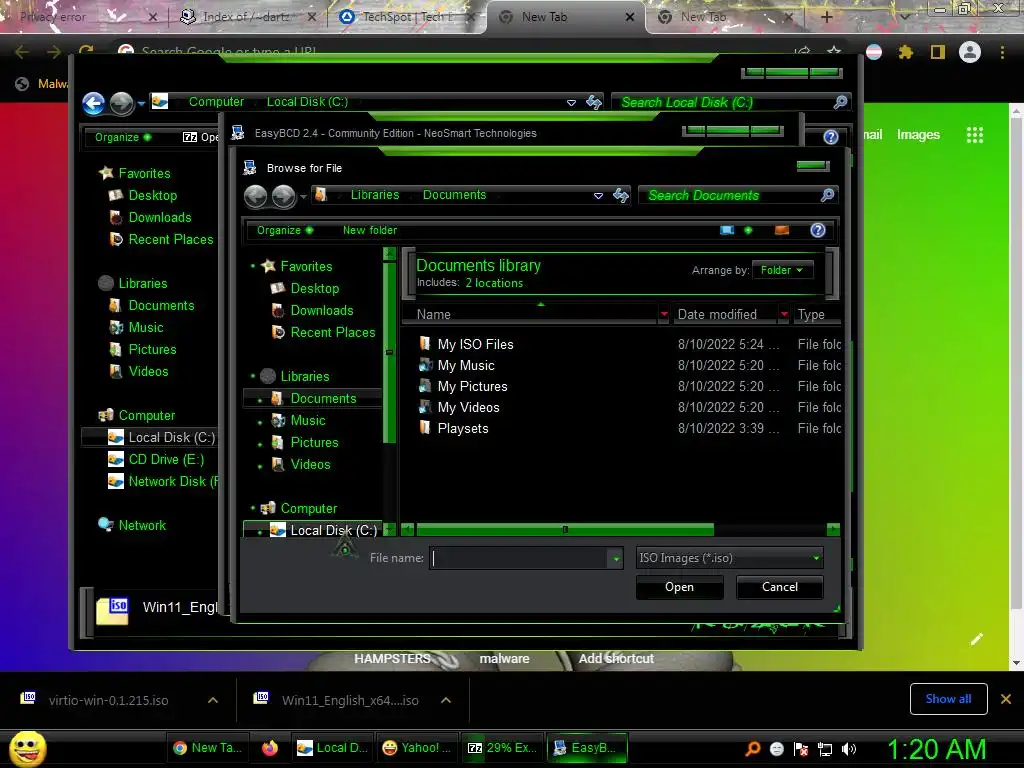Switch to Index of Chrome tab
Viewport: 1024px width, 768px height.
coord(248,18)
